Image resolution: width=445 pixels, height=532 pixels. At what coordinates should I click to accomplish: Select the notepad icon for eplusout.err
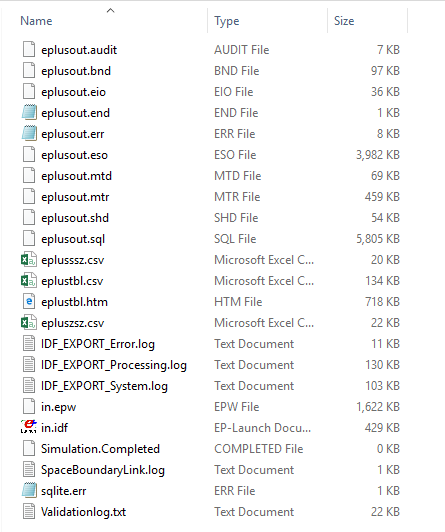pos(29,134)
